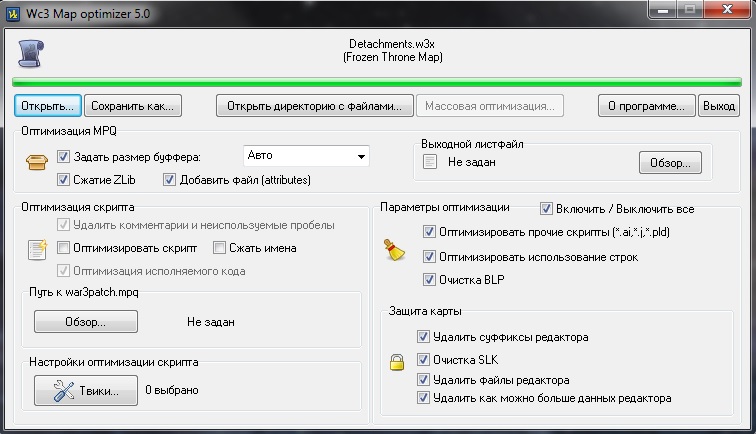Toggle 'Удалить файлы редактора' checkbox
This screenshot has width=756, height=434.
pyautogui.click(x=423, y=380)
